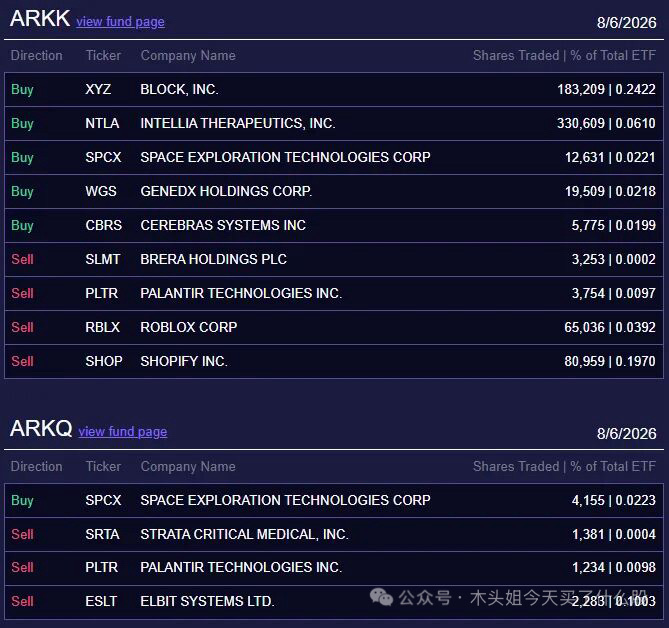Select the RBLX Roblox Corp row
Viewport: 669px width, 628px height.
(x=334, y=327)
